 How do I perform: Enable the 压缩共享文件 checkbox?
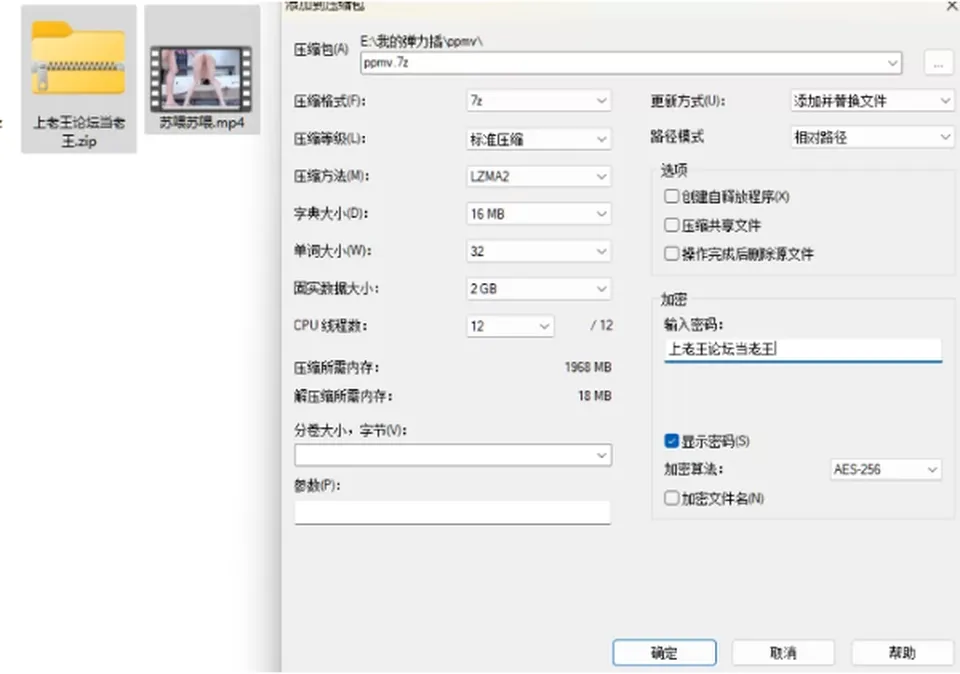click(672, 225)
